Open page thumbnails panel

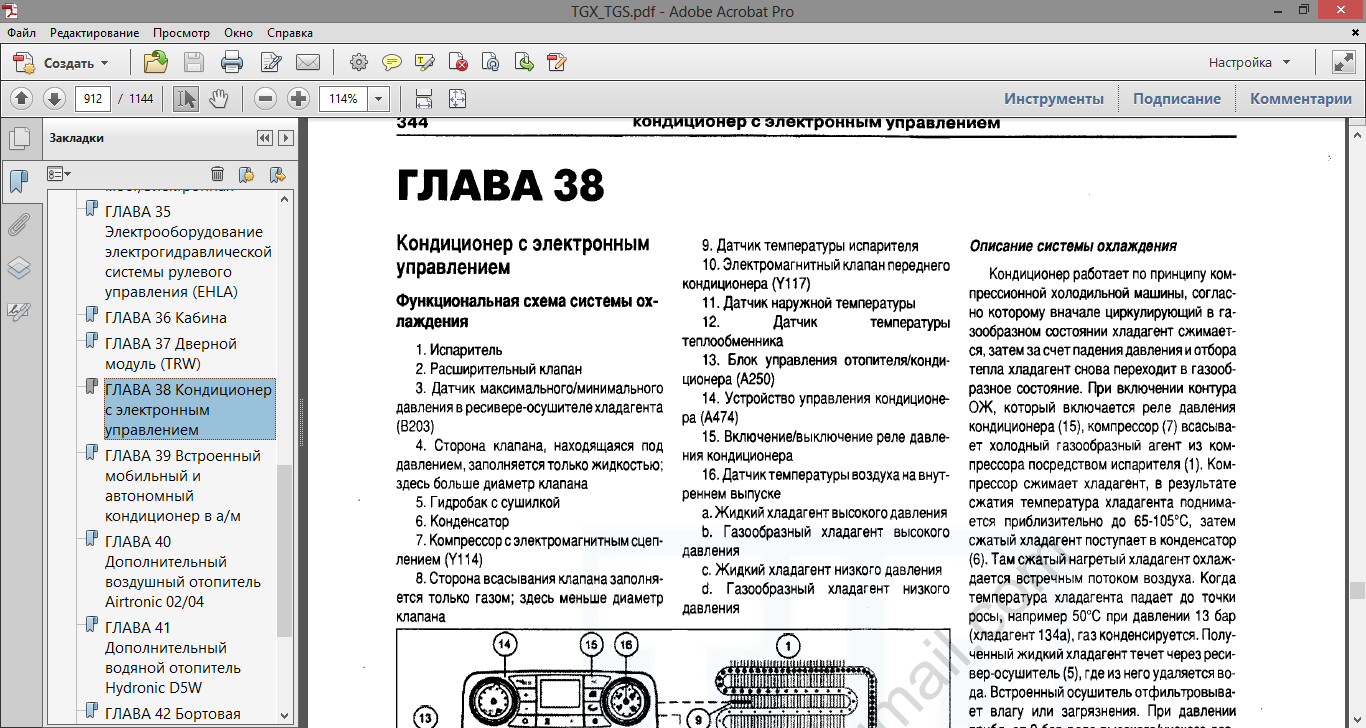click(19, 139)
